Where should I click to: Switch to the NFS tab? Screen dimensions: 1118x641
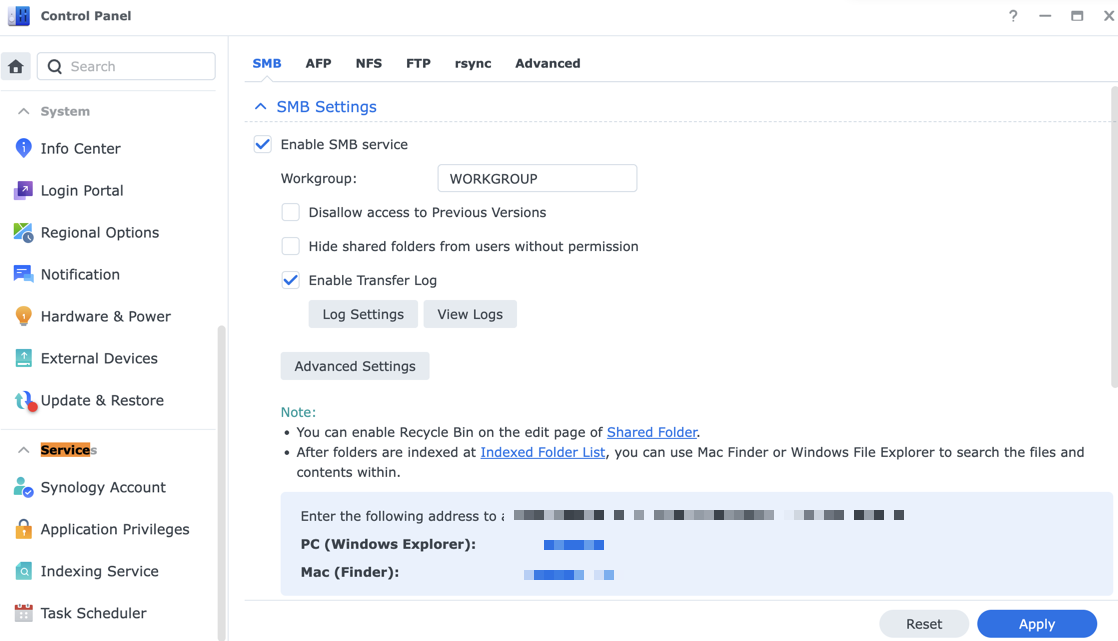(x=368, y=63)
